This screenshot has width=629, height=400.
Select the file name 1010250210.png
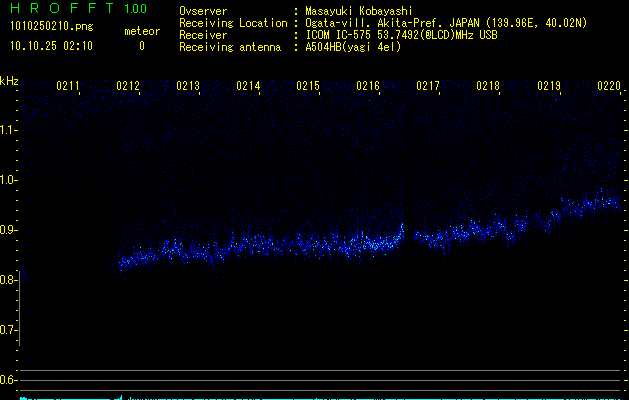click(52, 27)
